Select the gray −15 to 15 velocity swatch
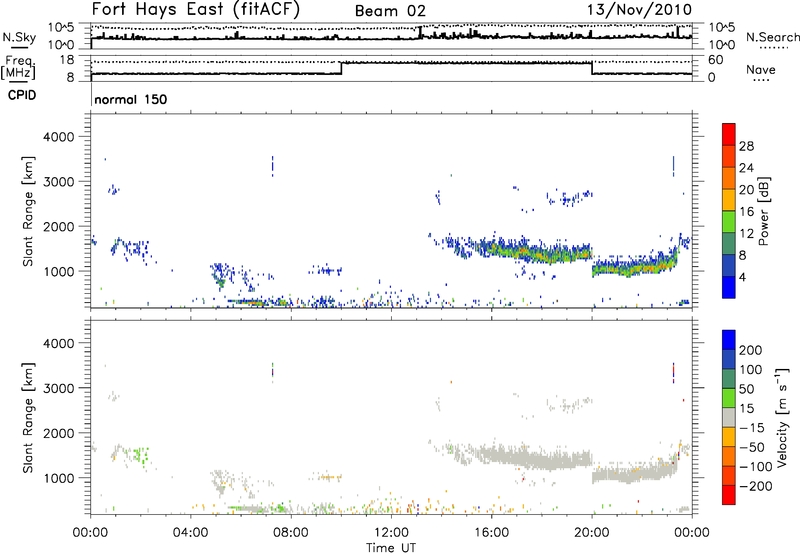 point(729,417)
